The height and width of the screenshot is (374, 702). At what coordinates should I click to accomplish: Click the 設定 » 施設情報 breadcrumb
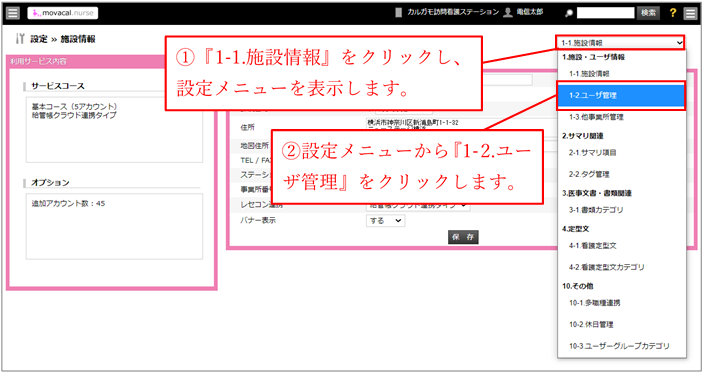[63, 39]
